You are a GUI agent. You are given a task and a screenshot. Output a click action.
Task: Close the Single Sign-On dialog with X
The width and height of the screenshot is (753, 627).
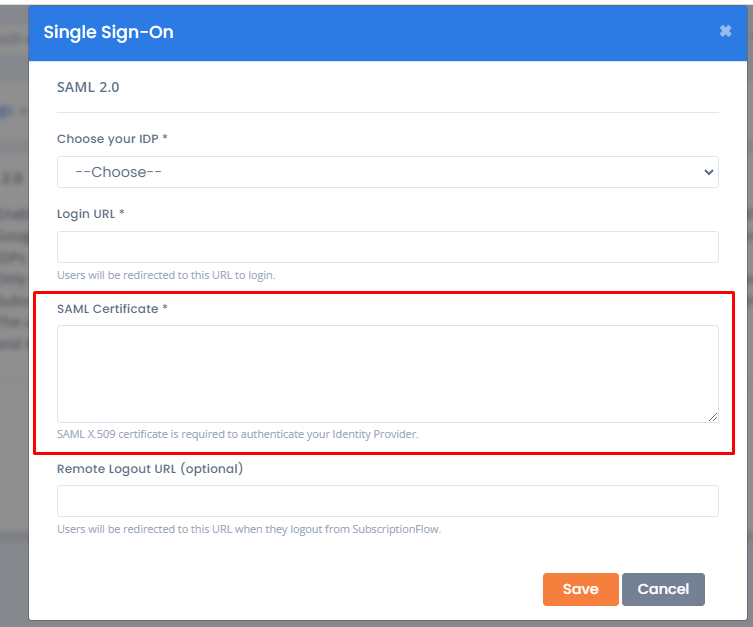[x=725, y=31]
